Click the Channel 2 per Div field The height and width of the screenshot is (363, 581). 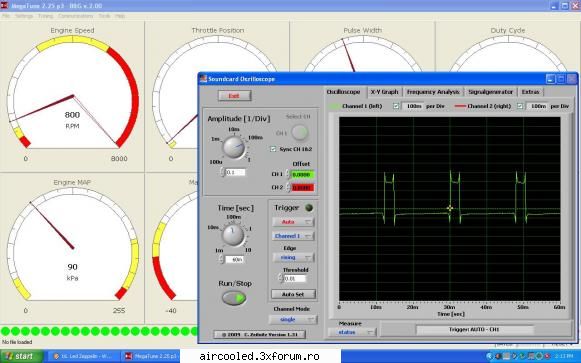click(x=537, y=106)
